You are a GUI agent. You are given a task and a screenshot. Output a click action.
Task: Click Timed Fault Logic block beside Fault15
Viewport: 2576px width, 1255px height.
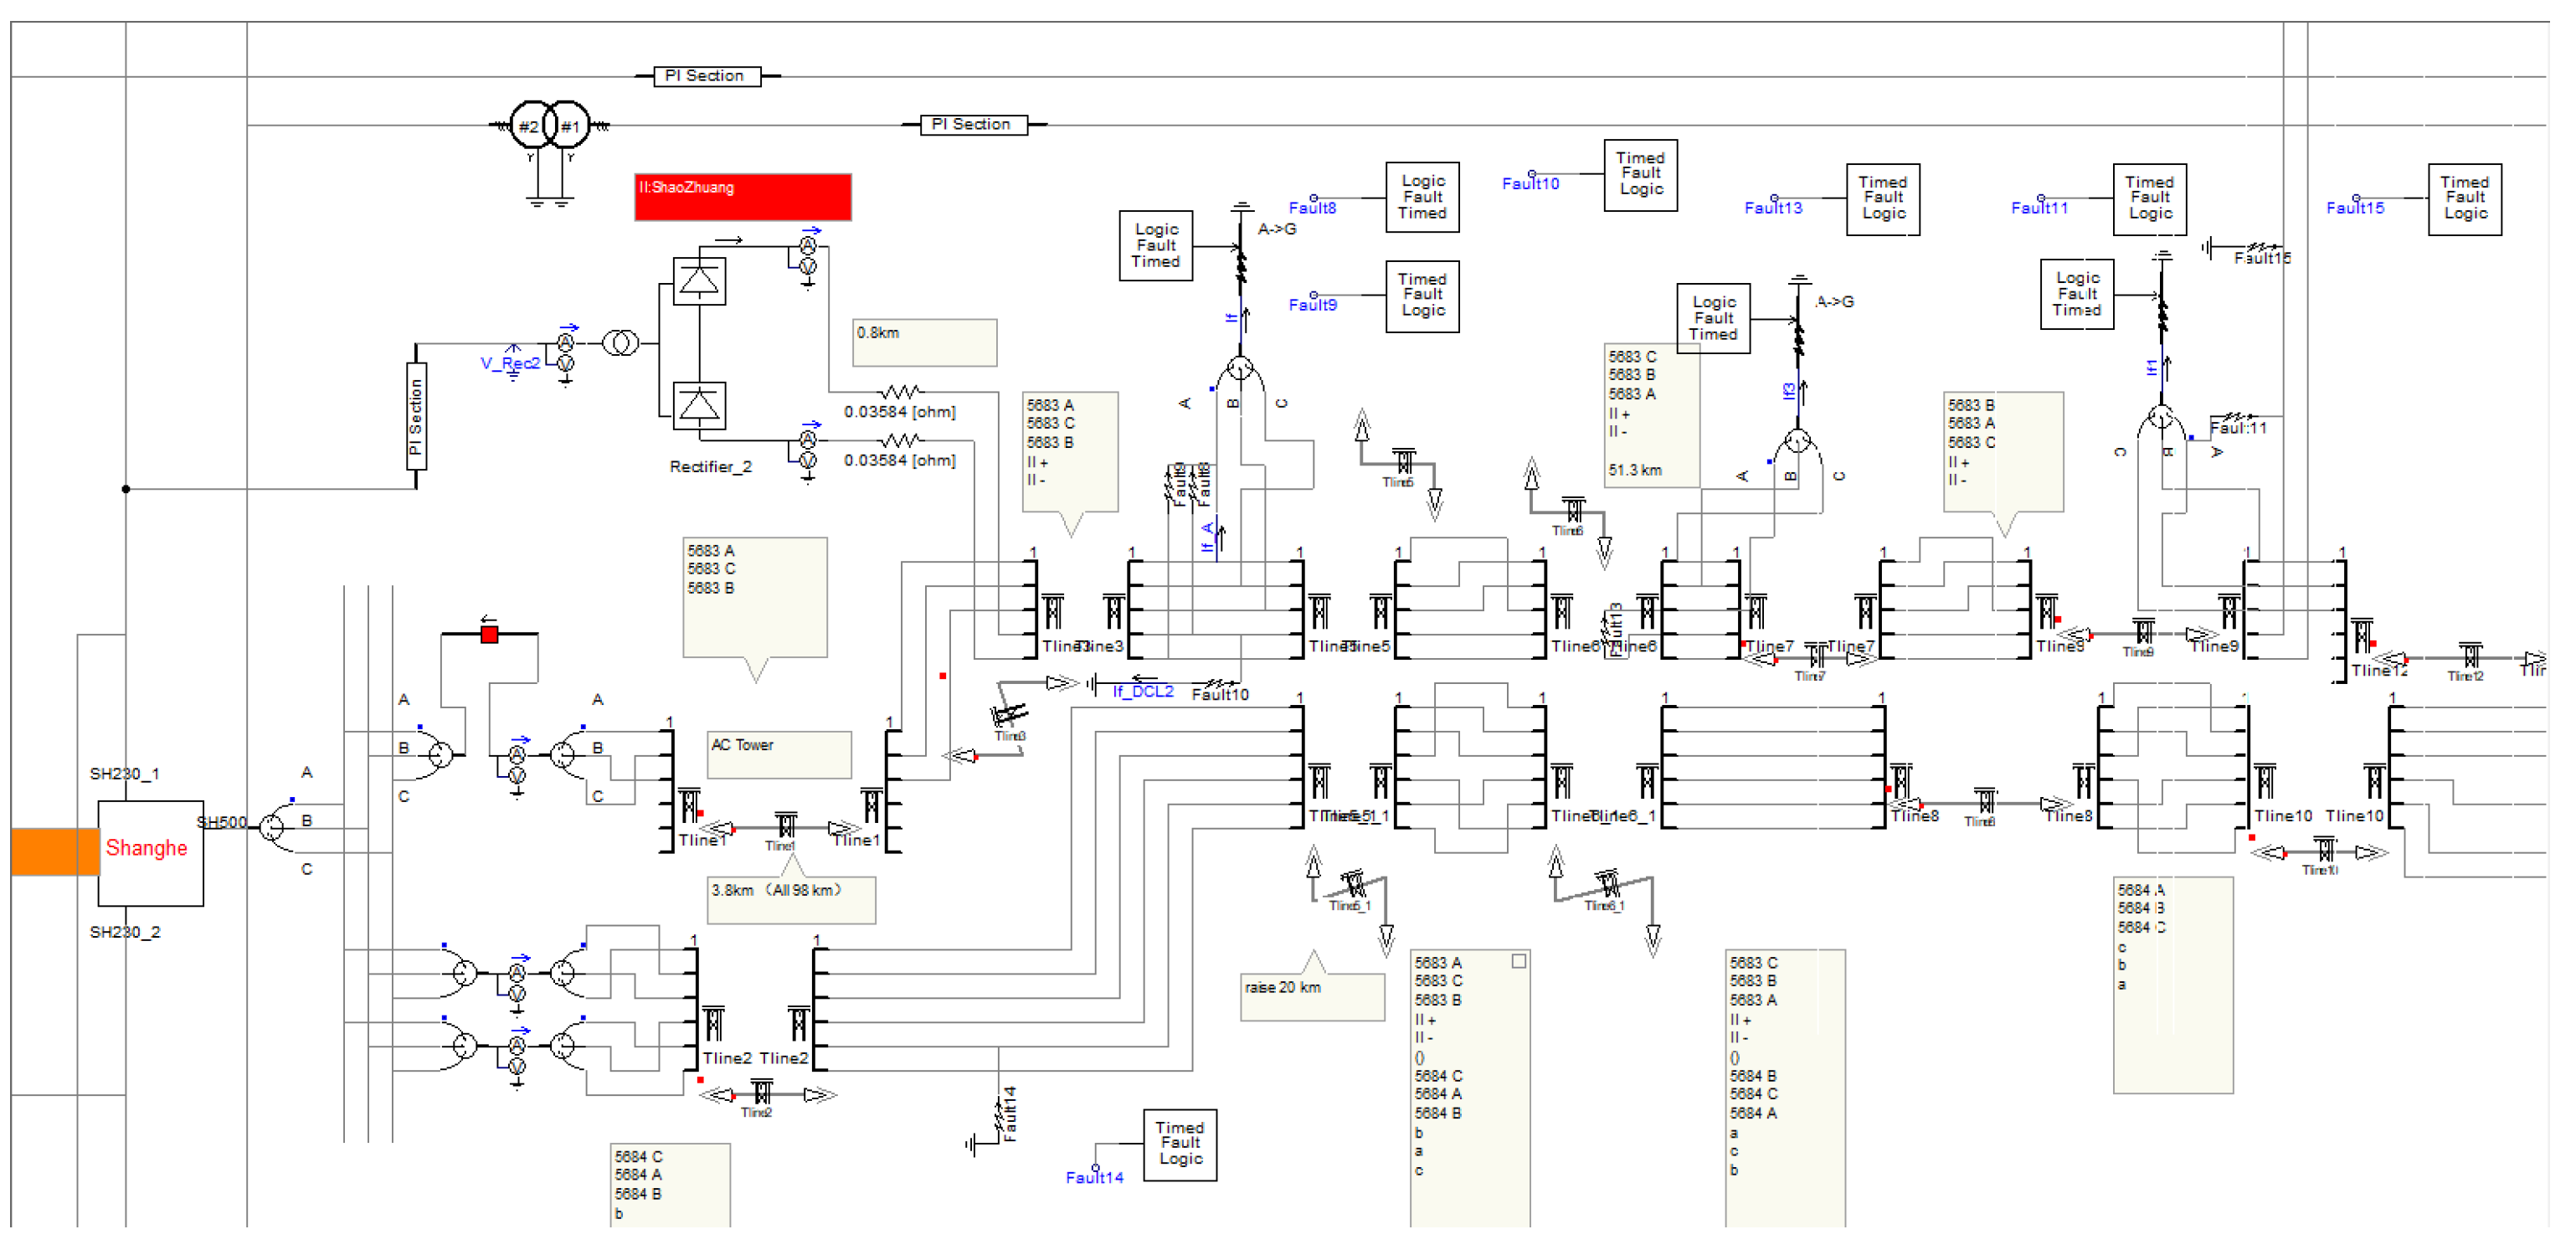coord(2464,199)
